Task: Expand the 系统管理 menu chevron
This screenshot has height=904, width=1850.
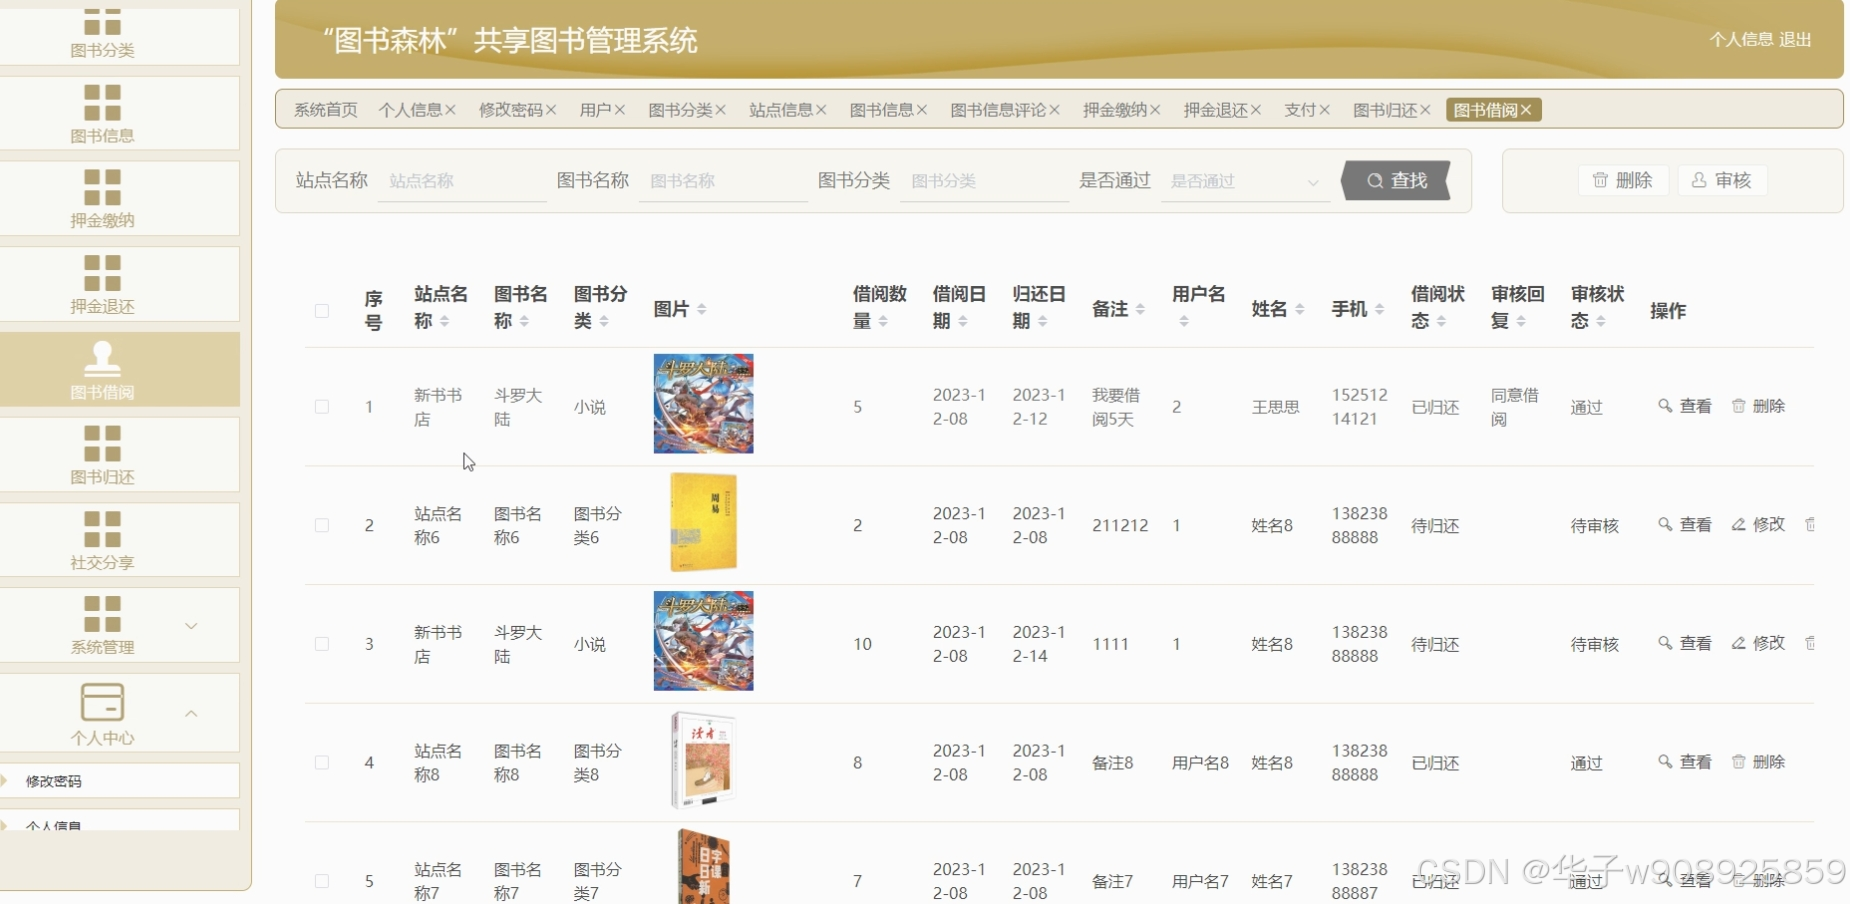Action: [191, 626]
